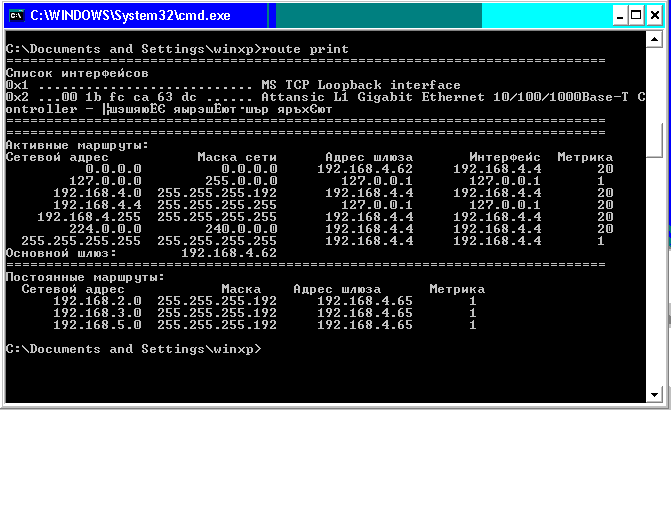The image size is (671, 512).
Task: Click the heading "Постоянные маршруты:"
Action: [x=85, y=277]
